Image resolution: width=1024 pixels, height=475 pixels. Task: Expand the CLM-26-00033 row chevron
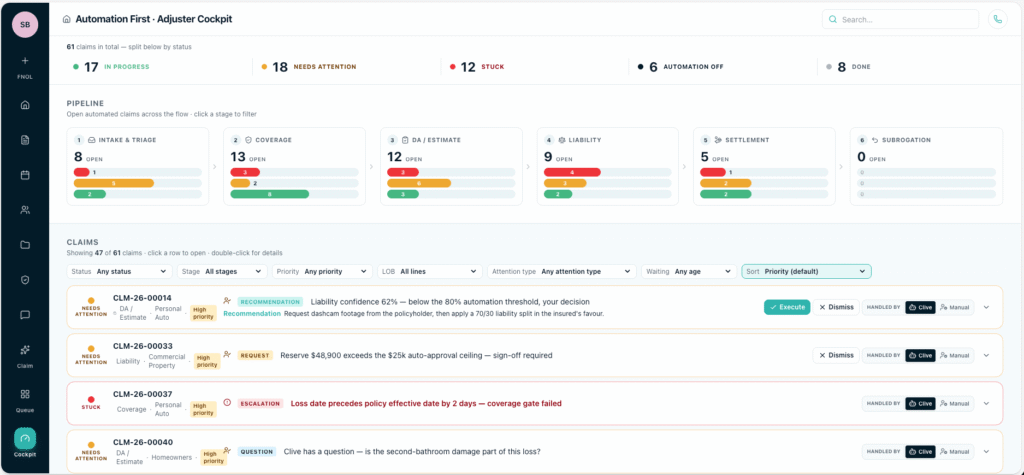pyautogui.click(x=986, y=355)
